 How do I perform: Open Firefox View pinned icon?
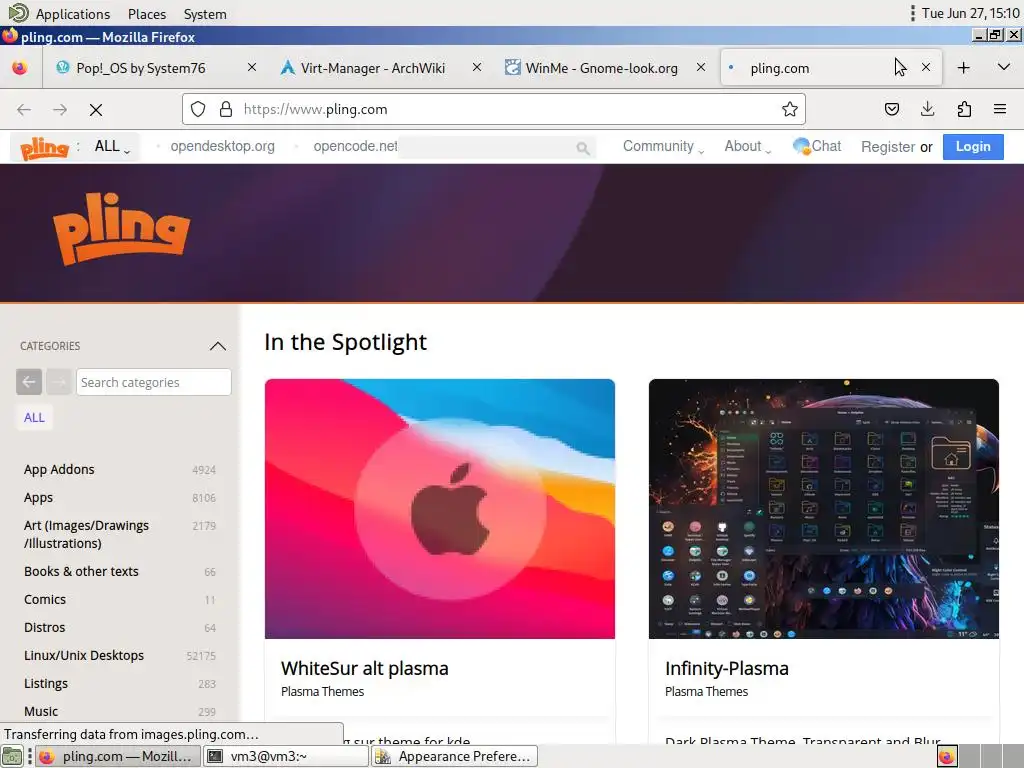pos(20,67)
